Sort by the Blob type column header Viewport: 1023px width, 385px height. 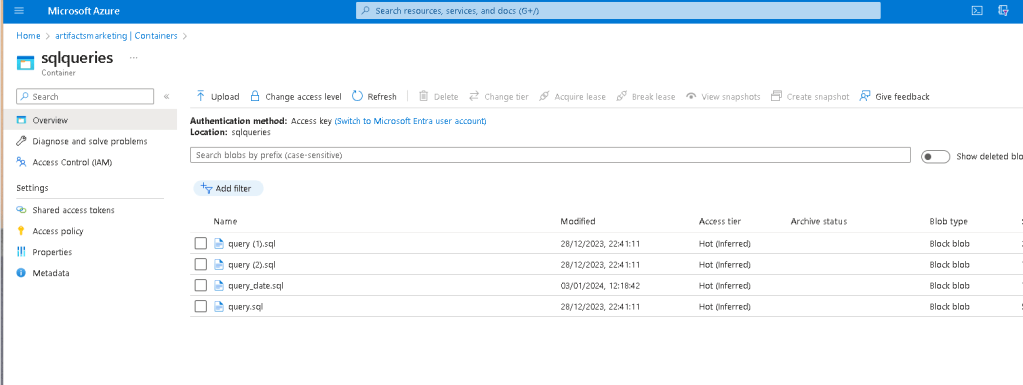point(948,221)
